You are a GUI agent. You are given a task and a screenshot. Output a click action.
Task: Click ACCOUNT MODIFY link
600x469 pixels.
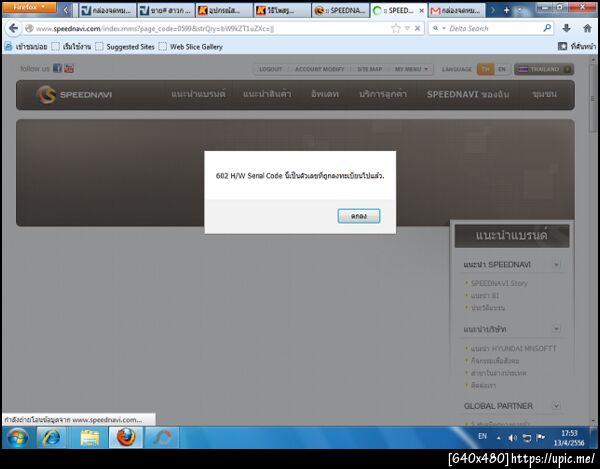click(320, 69)
